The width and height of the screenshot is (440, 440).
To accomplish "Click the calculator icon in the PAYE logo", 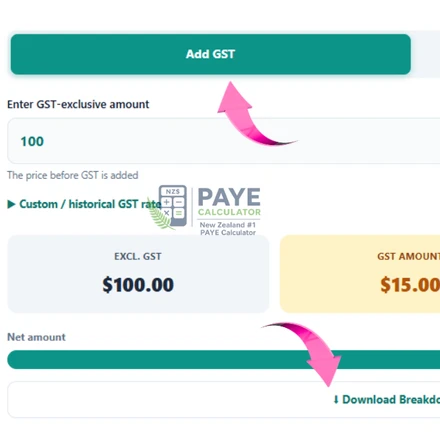I will click(x=173, y=206).
